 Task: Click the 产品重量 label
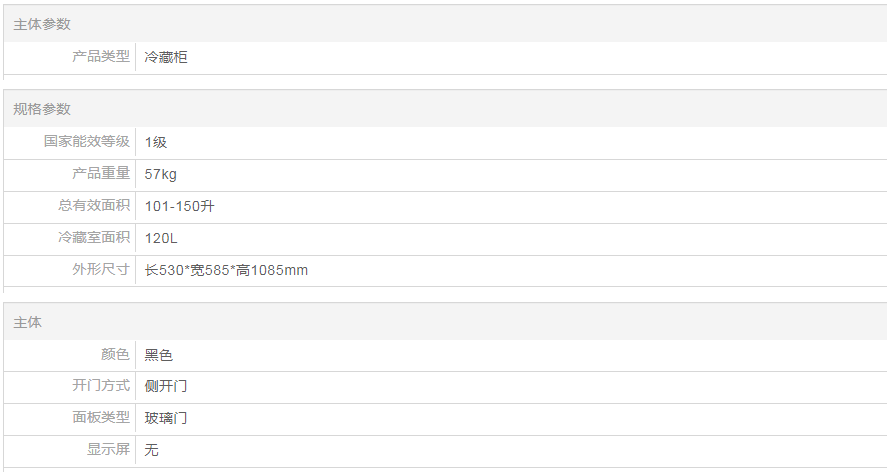point(101,174)
